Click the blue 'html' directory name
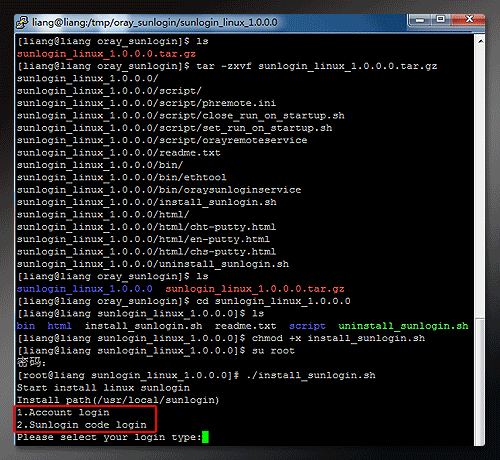The image size is (500, 460). [59, 326]
